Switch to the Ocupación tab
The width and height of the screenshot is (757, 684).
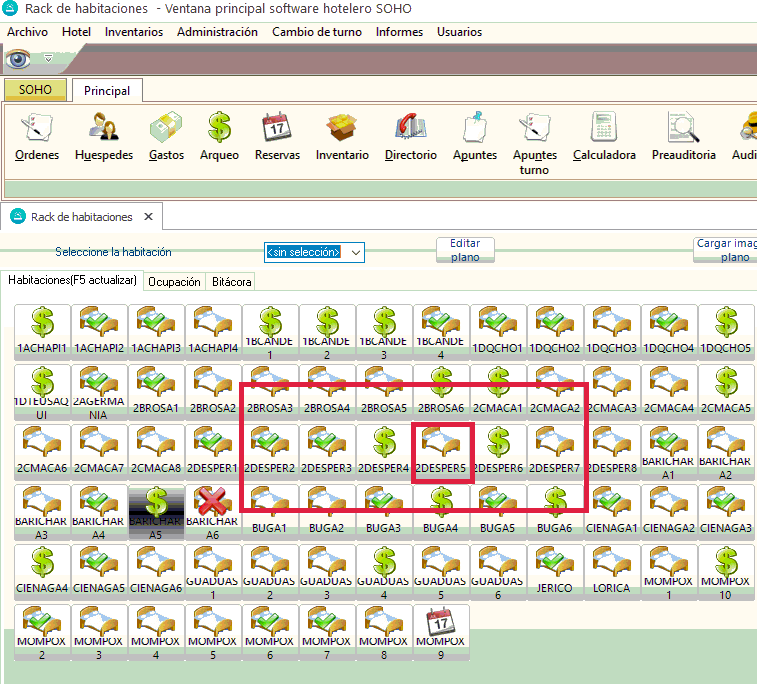coord(174,282)
